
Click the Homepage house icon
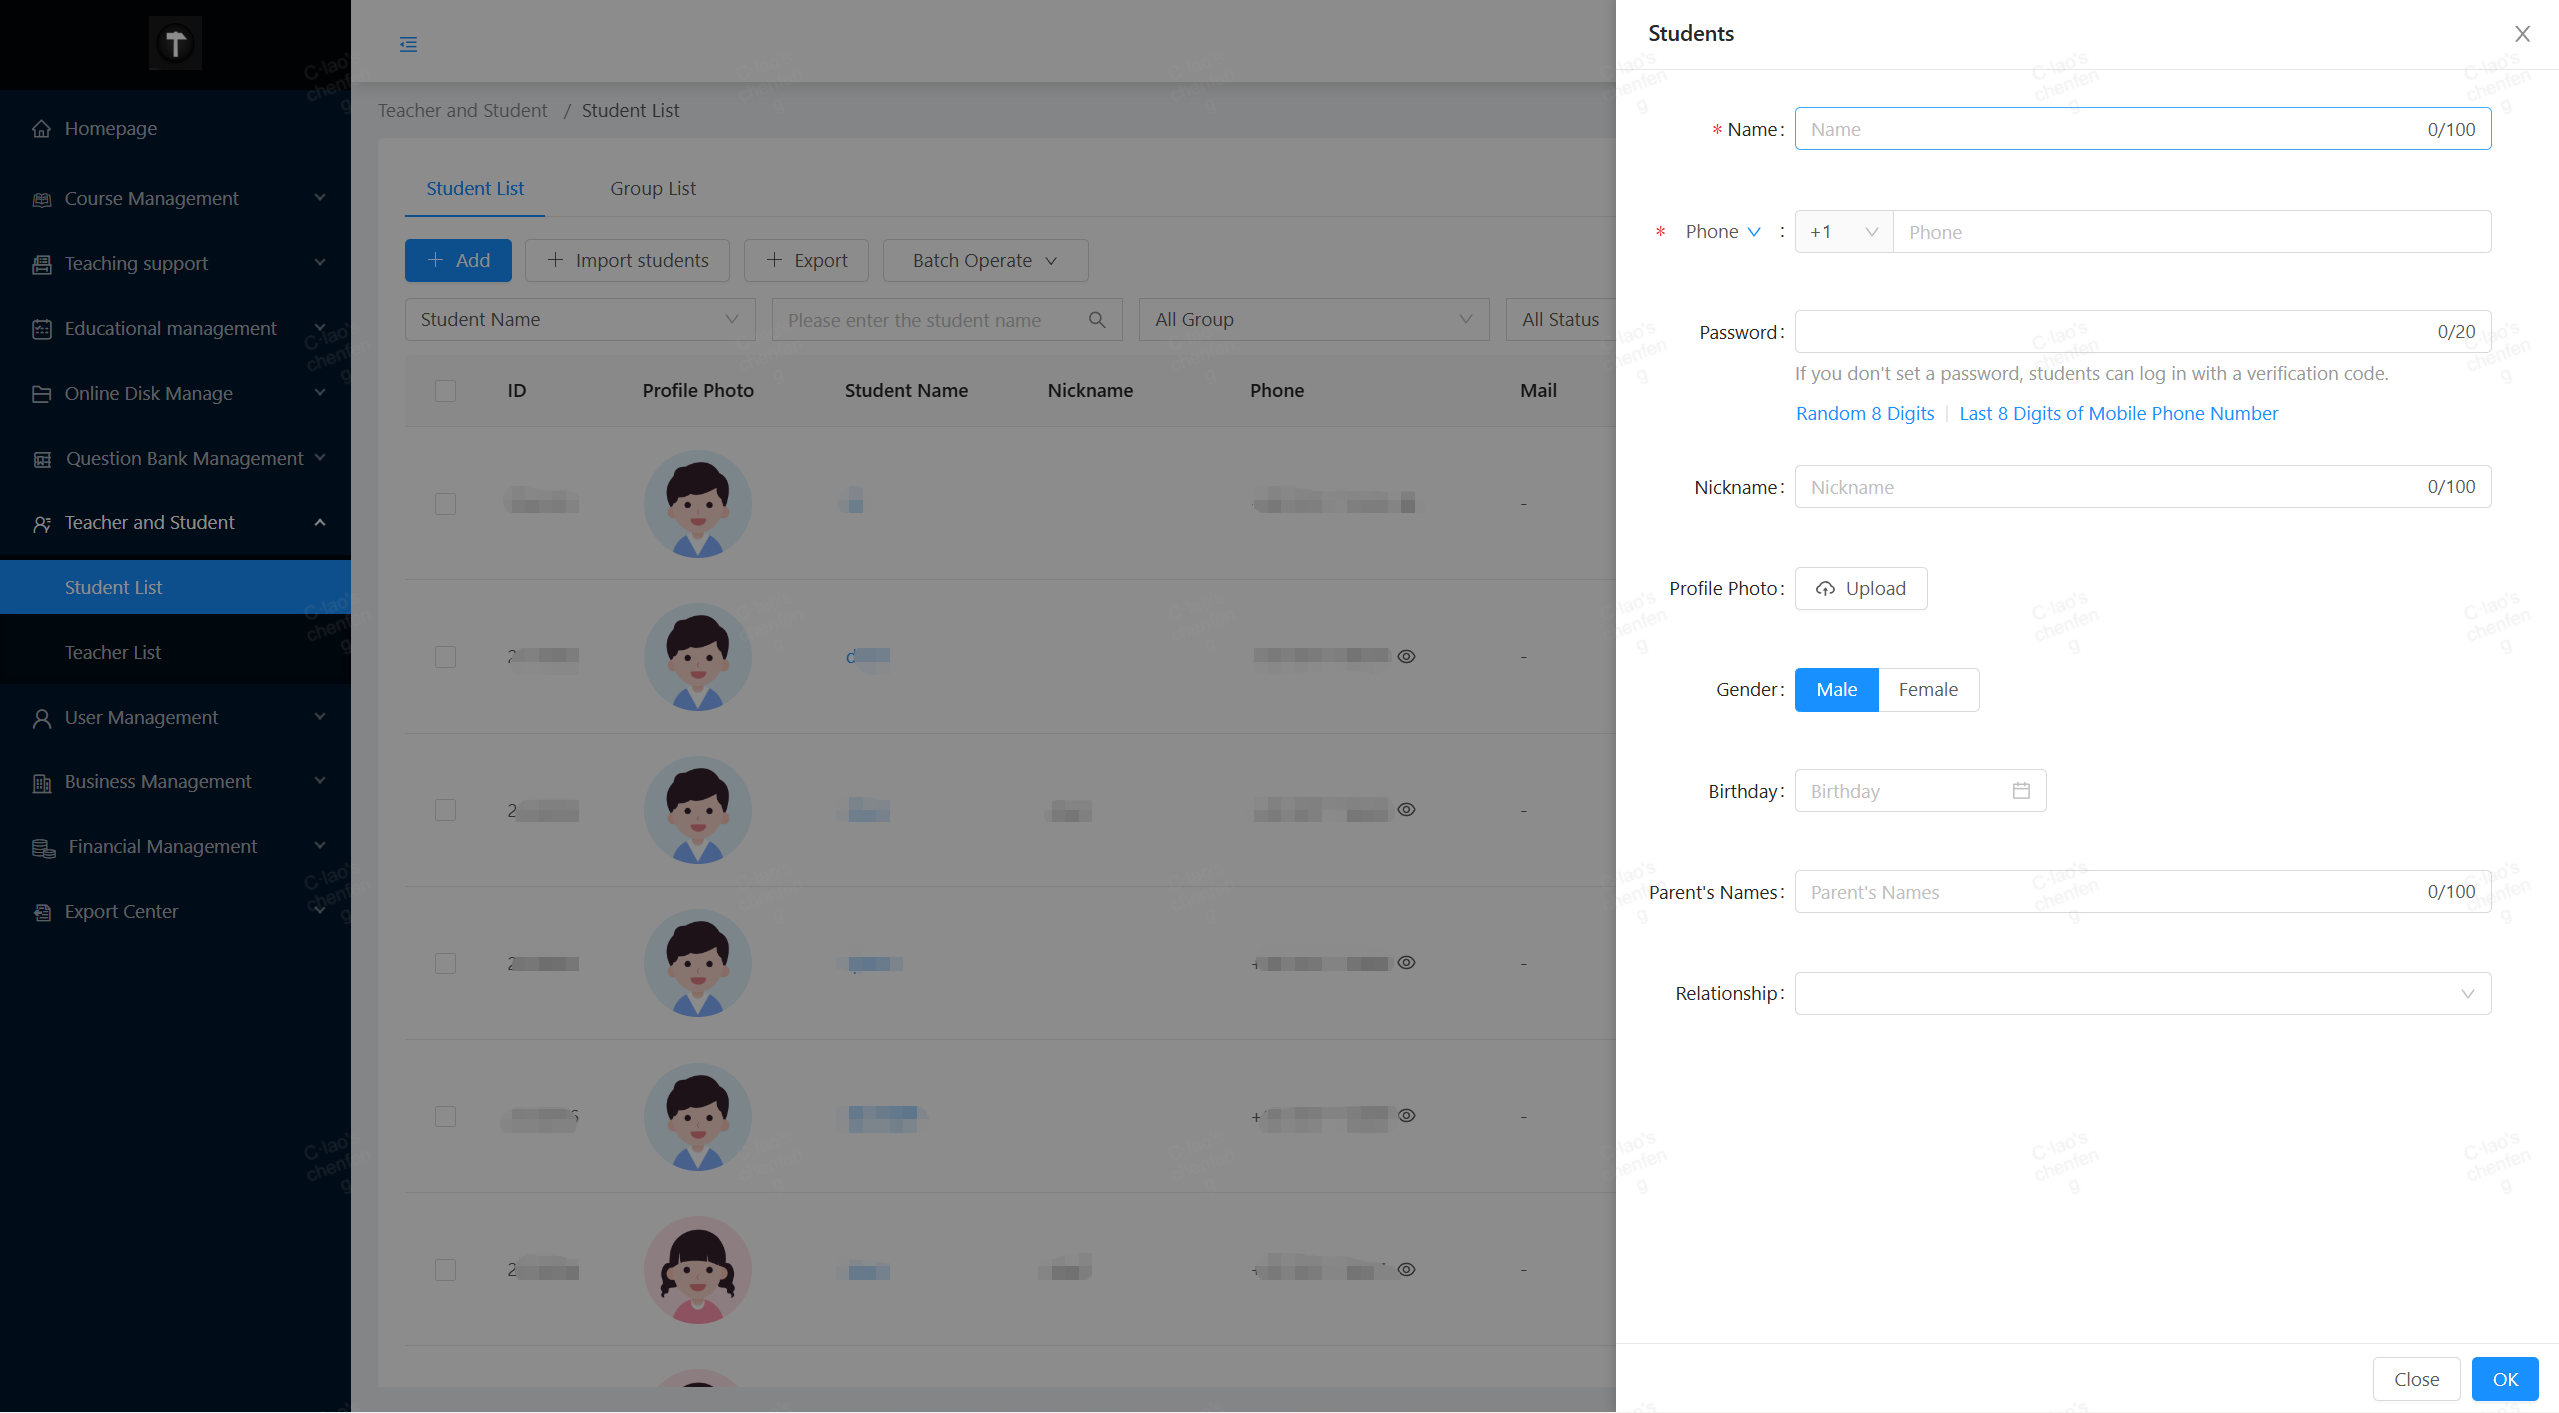click(x=42, y=129)
